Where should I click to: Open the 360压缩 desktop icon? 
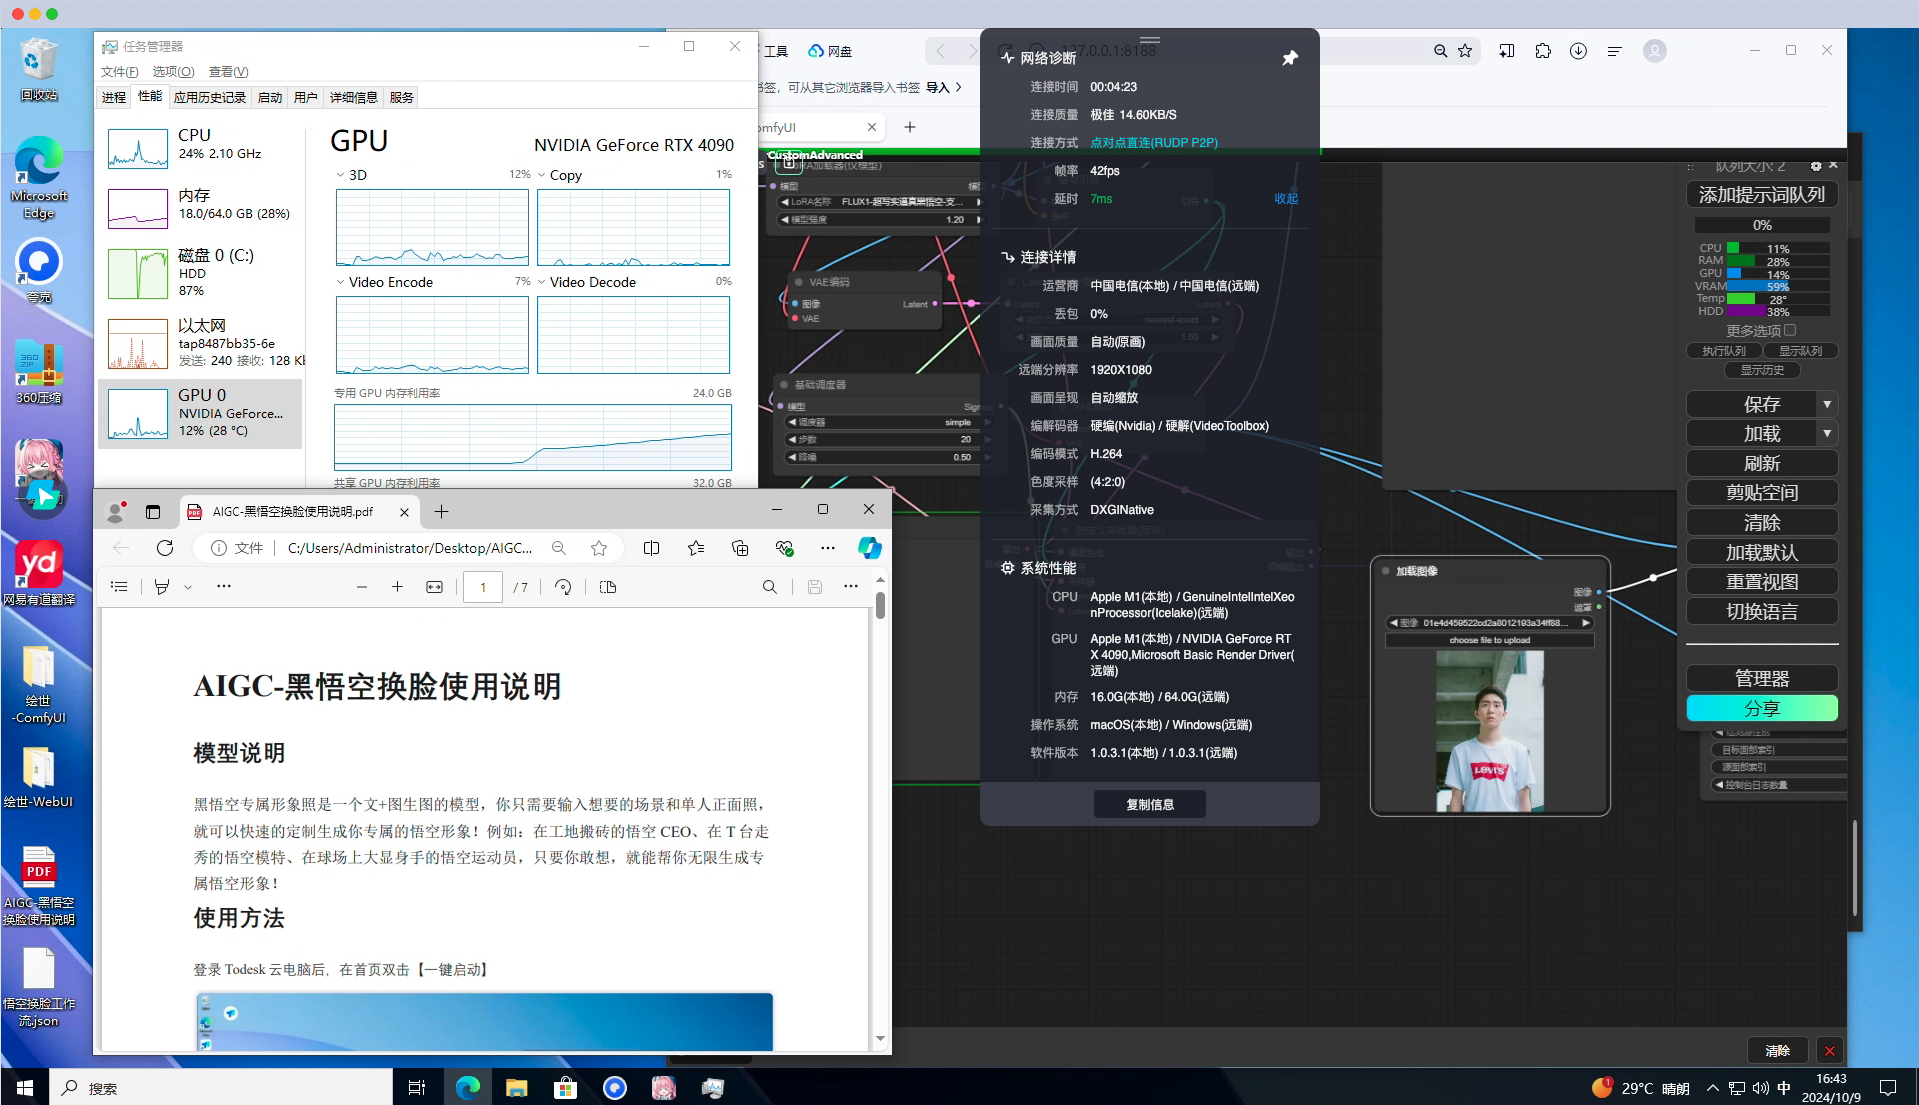[x=39, y=372]
